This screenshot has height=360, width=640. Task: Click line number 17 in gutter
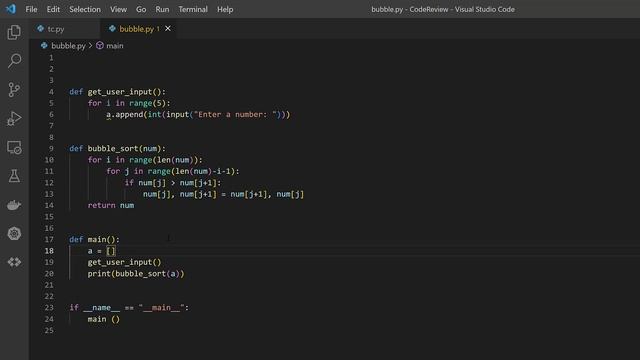point(49,240)
